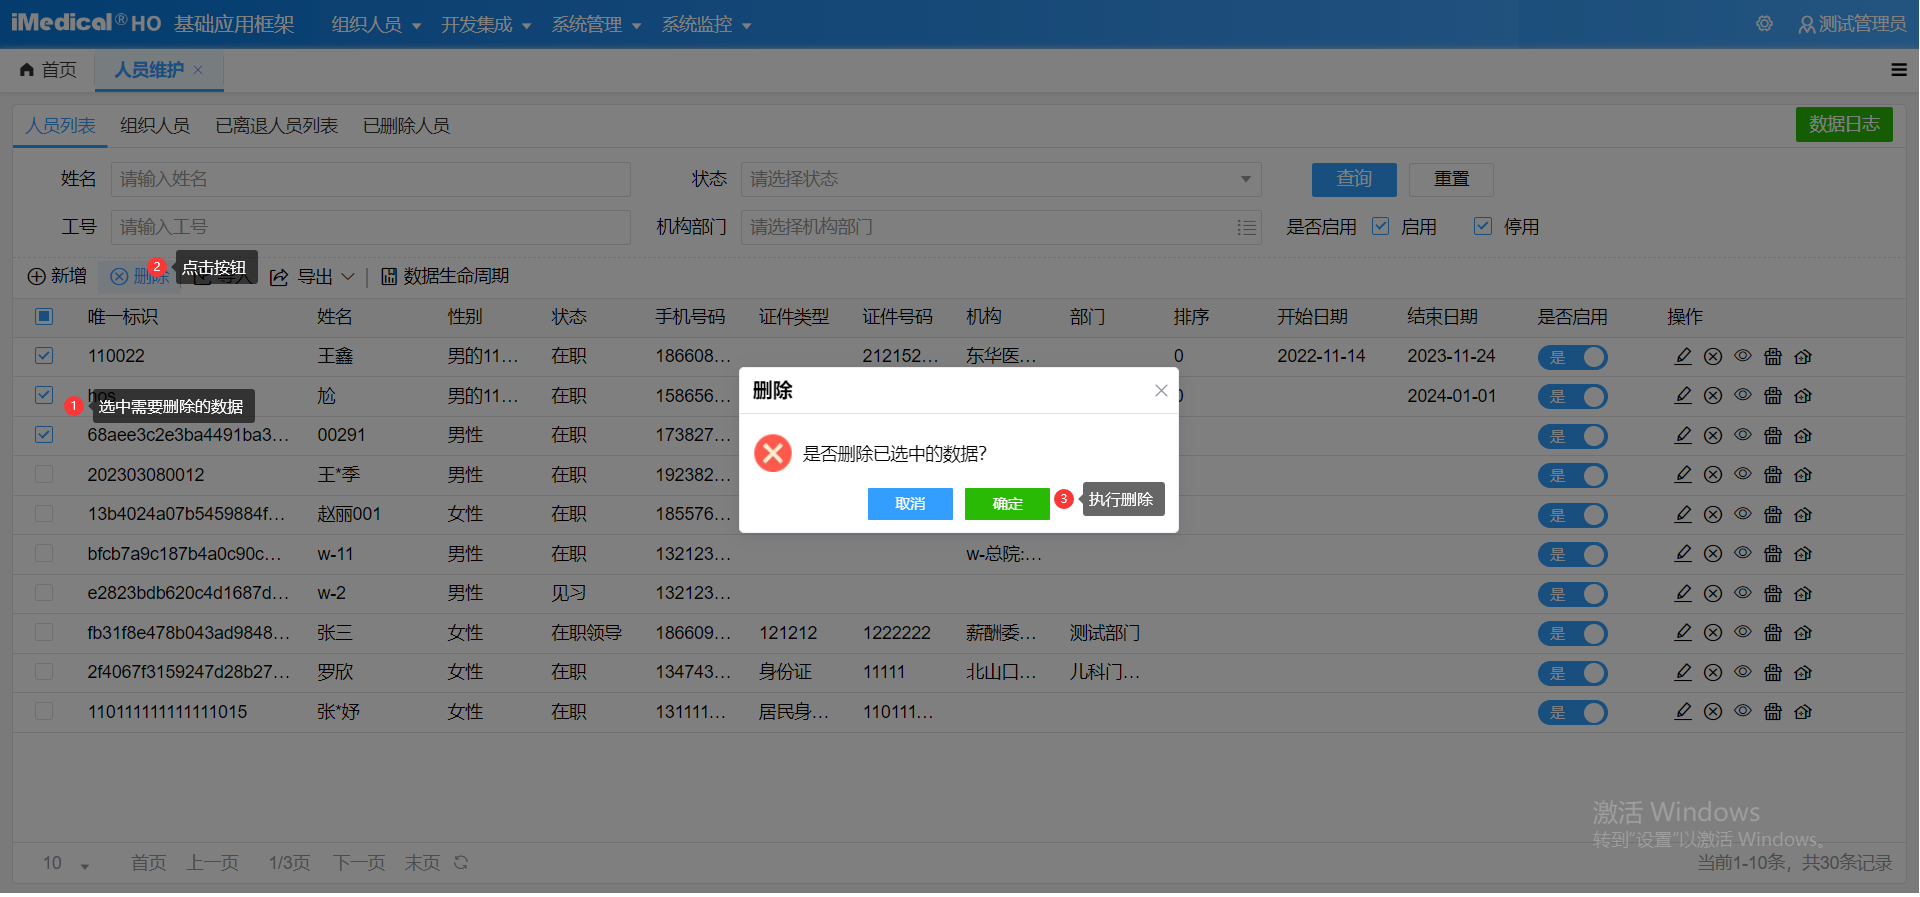
Task: Click the delete circle-x icon for row 赵丽001
Action: [1713, 514]
